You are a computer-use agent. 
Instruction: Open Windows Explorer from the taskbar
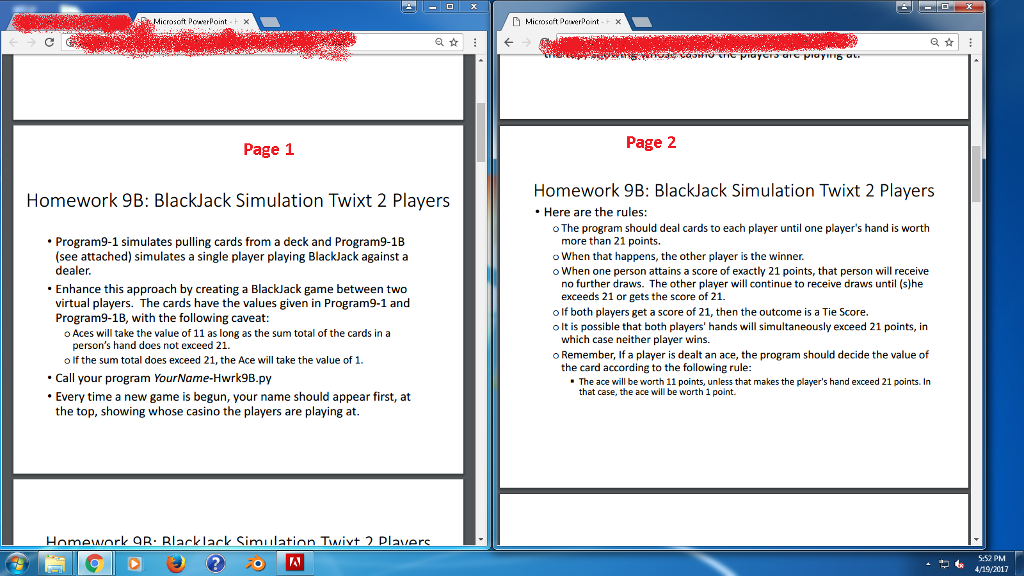pos(56,563)
